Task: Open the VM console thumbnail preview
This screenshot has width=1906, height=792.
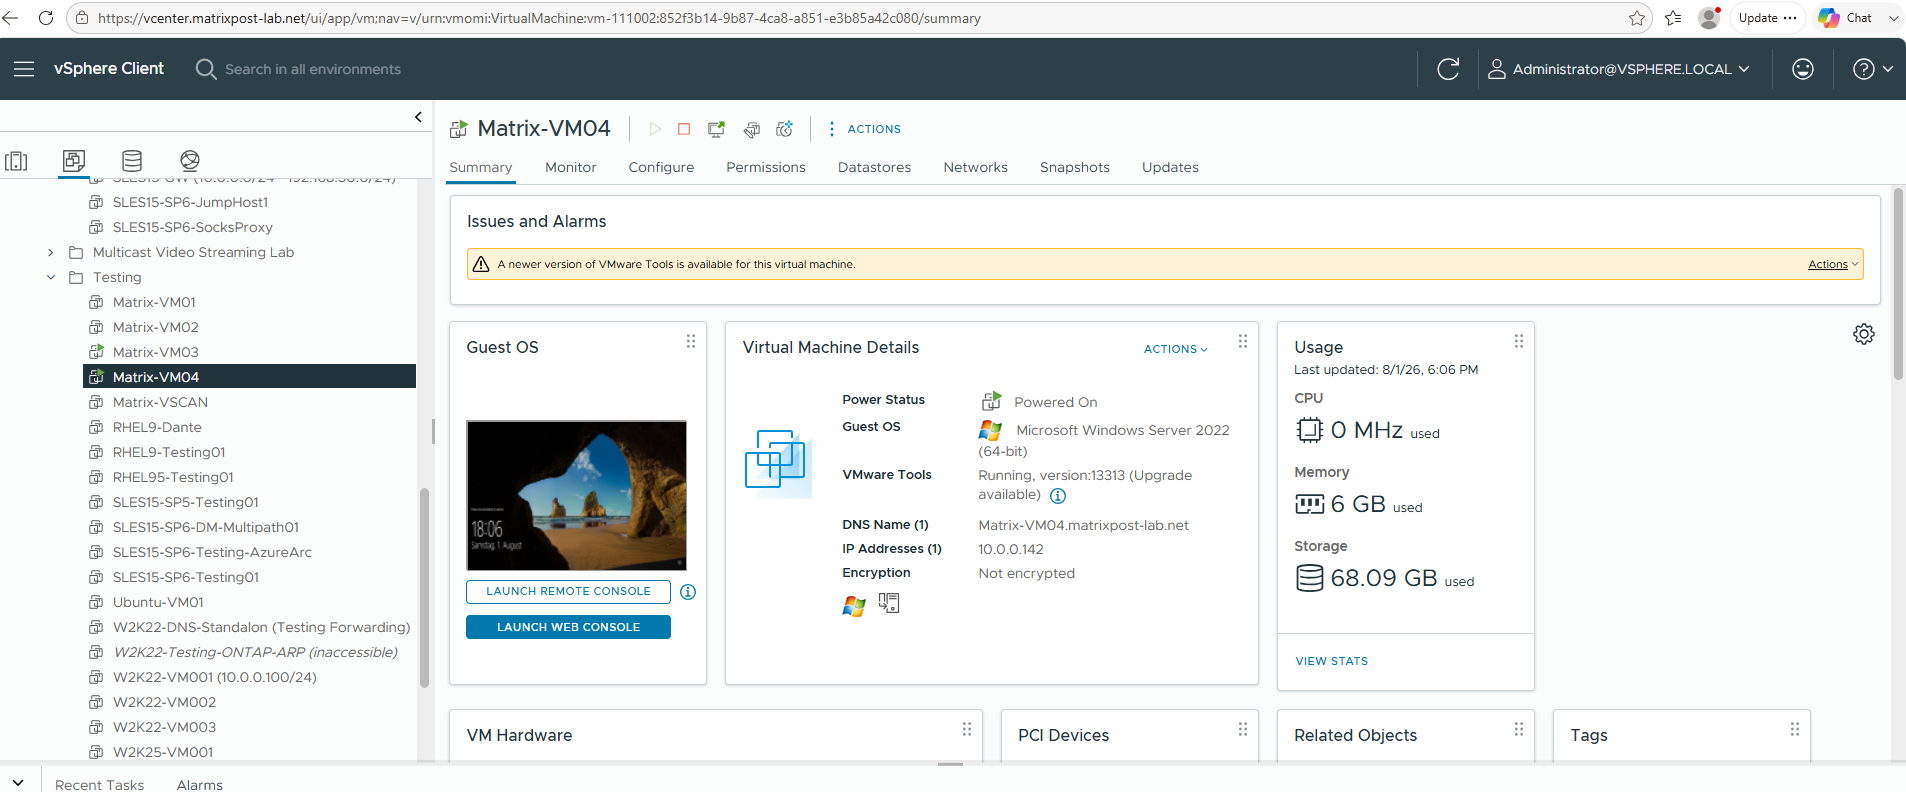Action: tap(577, 496)
